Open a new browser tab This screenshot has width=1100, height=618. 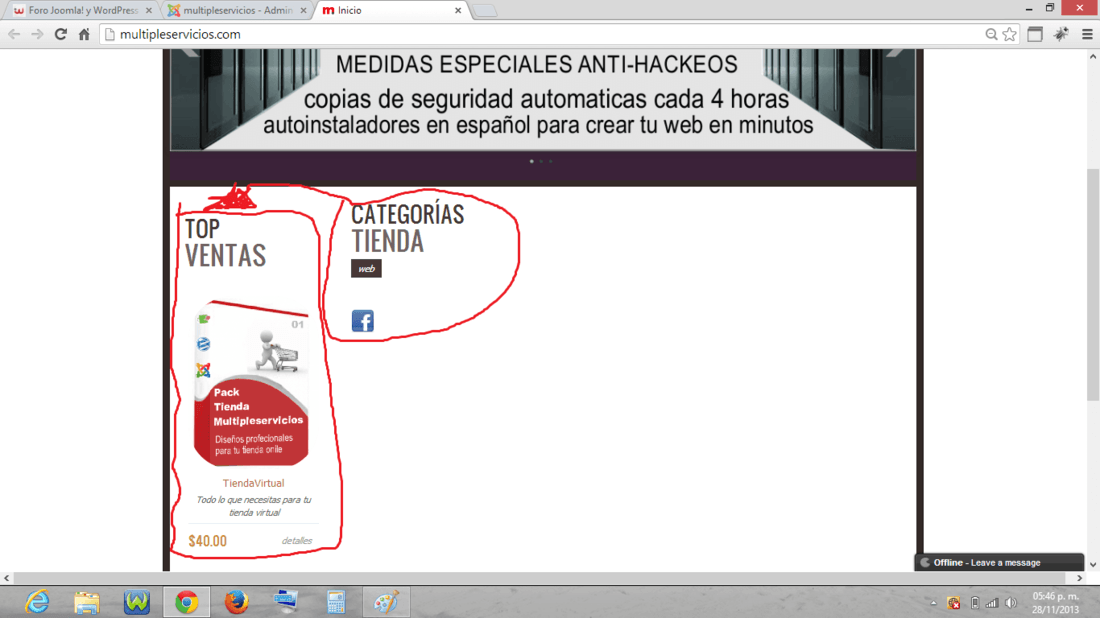(x=484, y=11)
